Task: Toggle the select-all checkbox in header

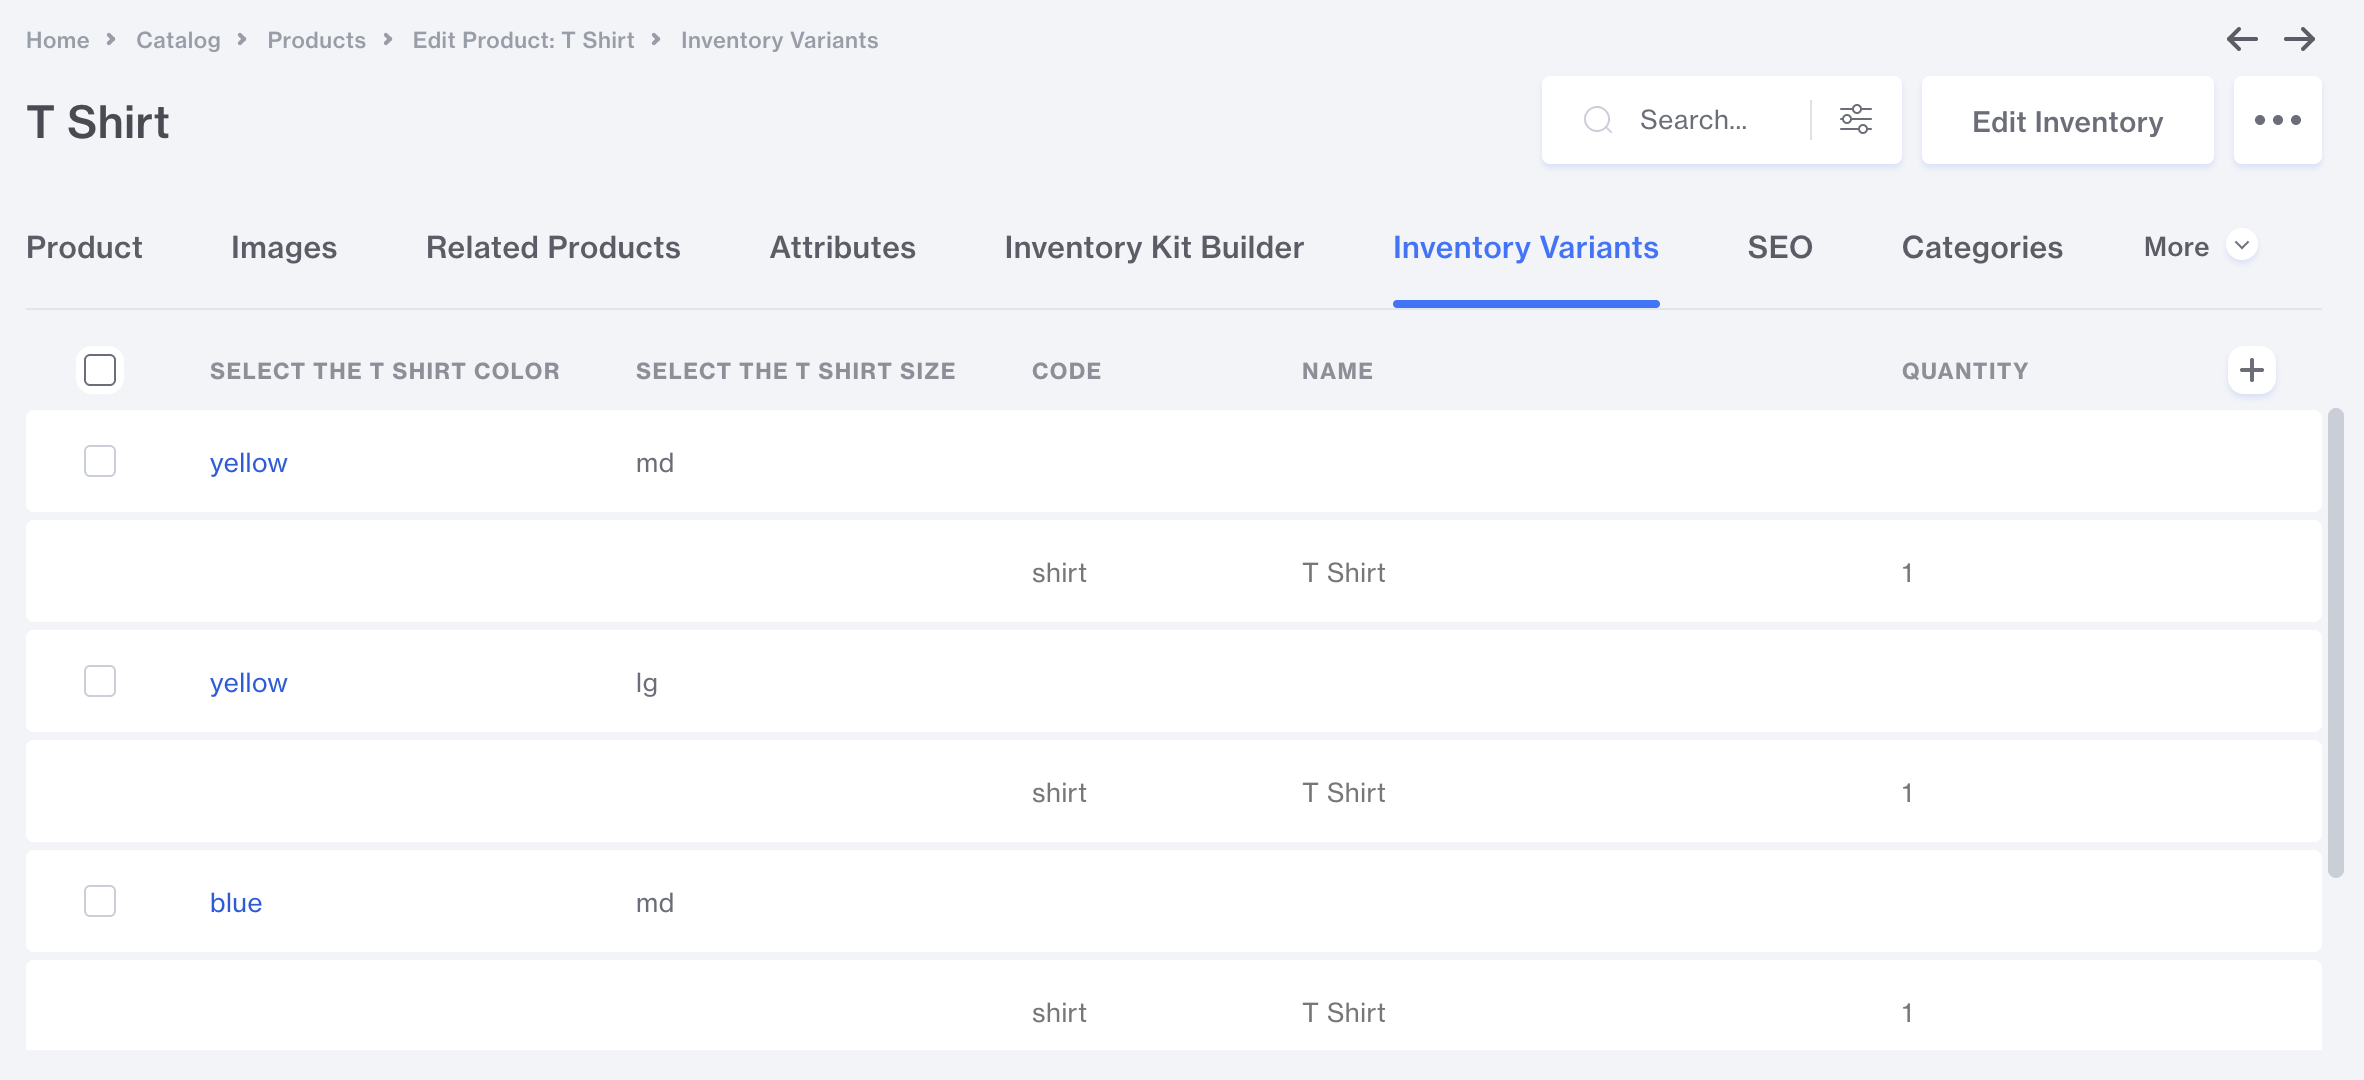Action: click(100, 370)
